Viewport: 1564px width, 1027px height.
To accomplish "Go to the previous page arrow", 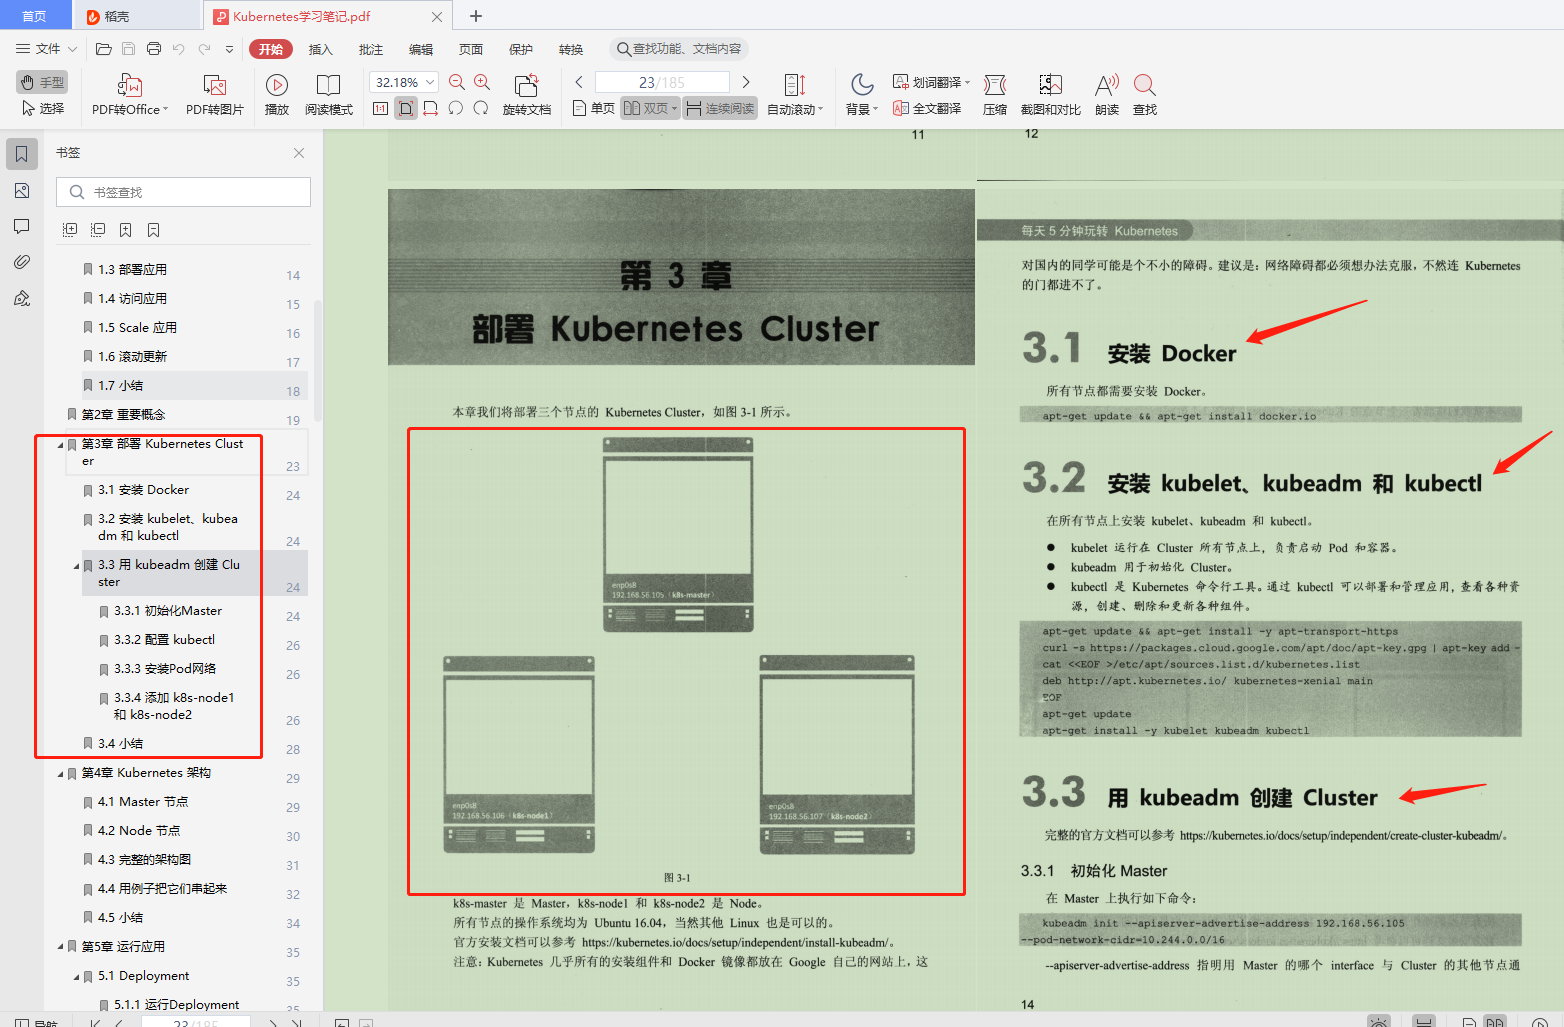I will [579, 82].
